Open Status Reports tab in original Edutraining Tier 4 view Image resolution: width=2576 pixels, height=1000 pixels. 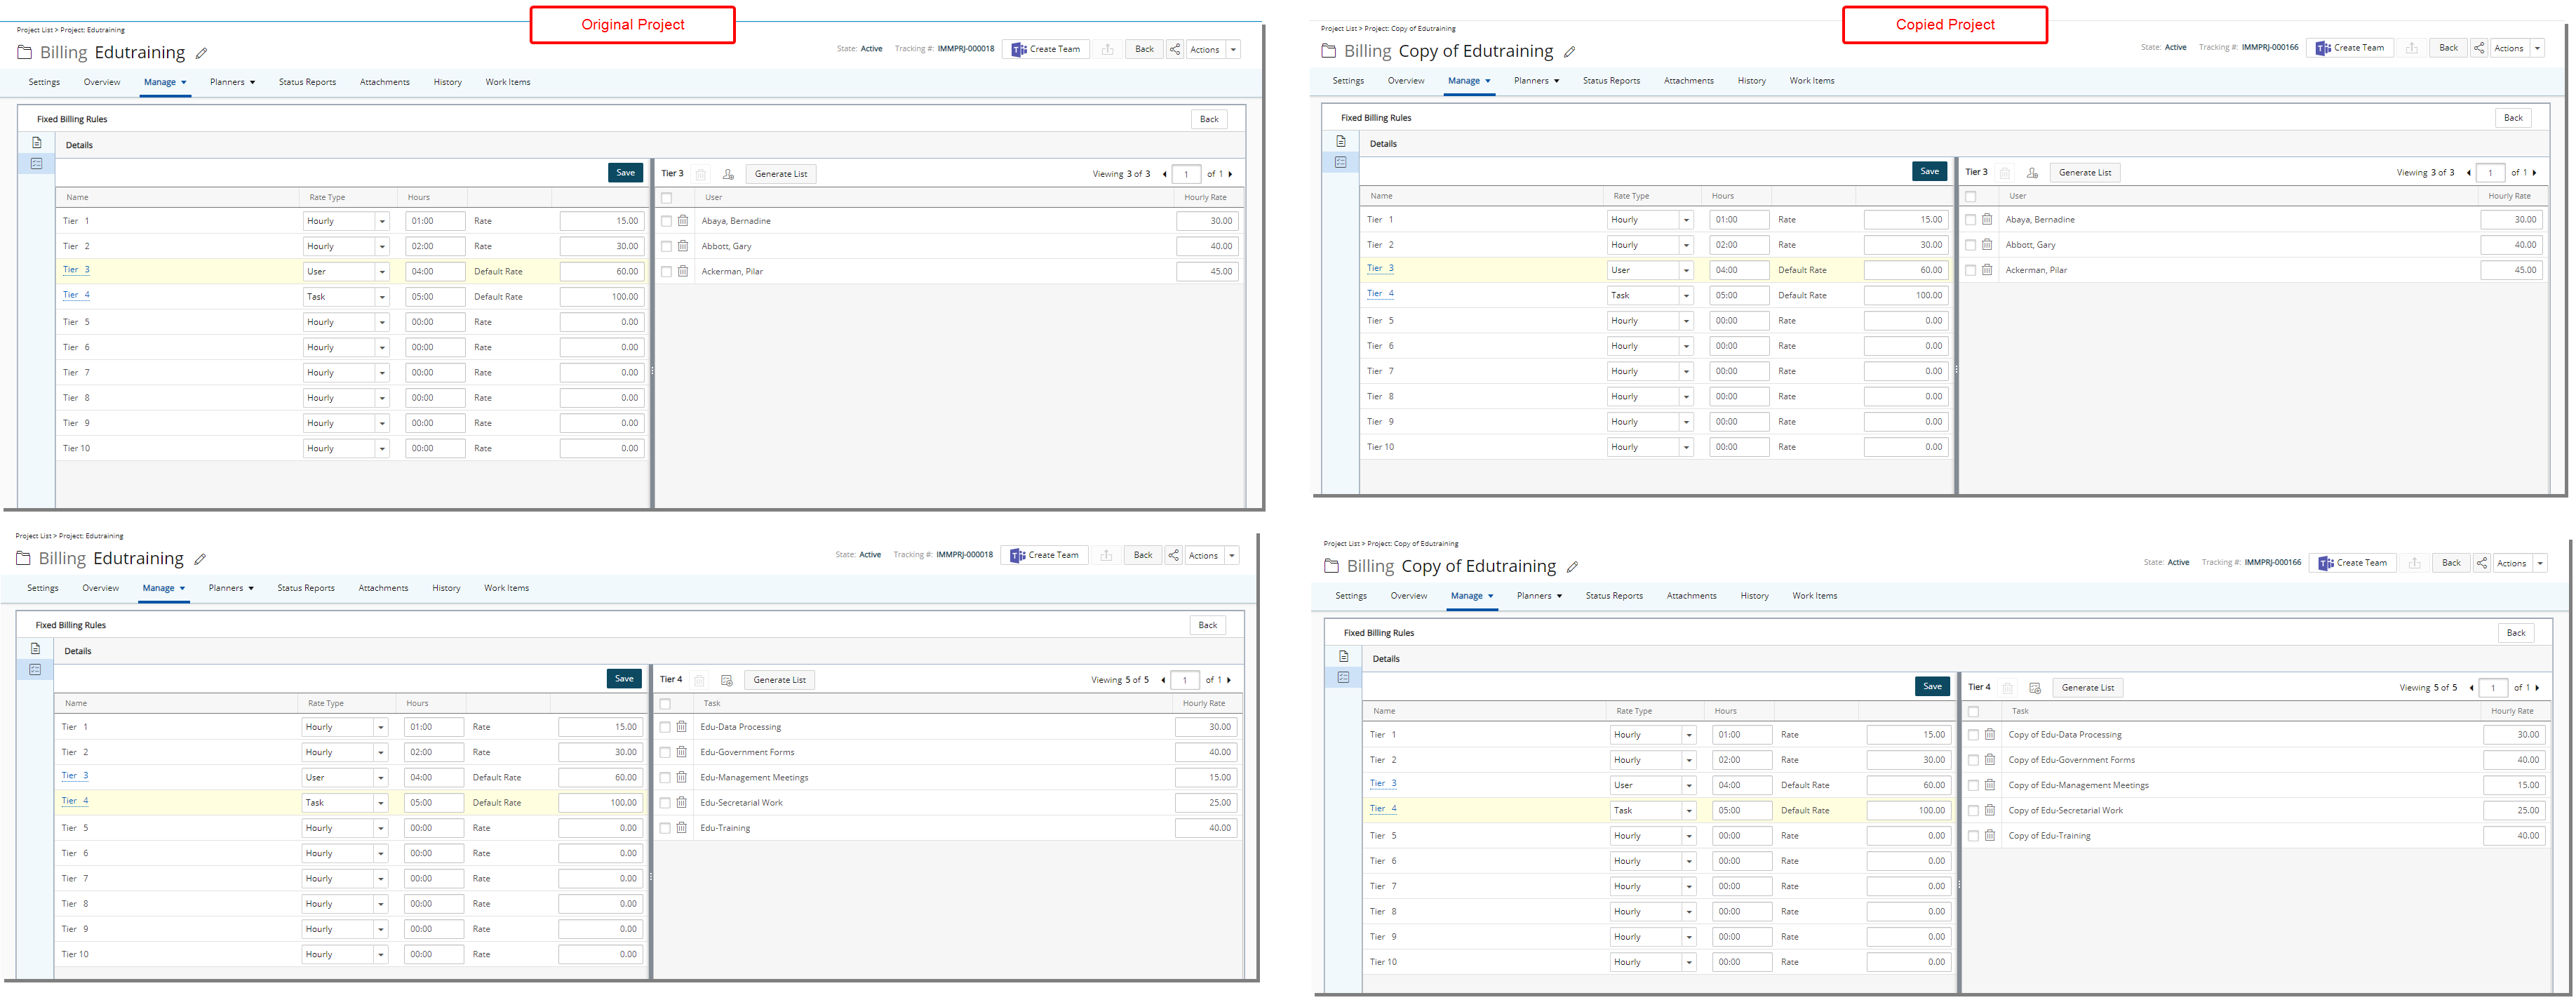306,588
